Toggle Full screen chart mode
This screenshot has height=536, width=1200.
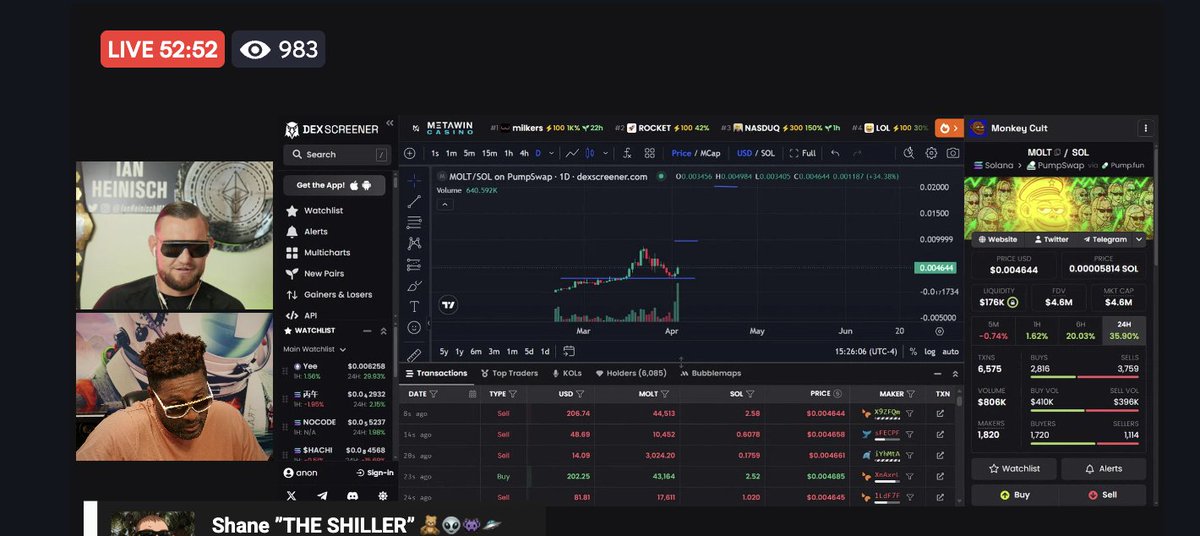[803, 153]
